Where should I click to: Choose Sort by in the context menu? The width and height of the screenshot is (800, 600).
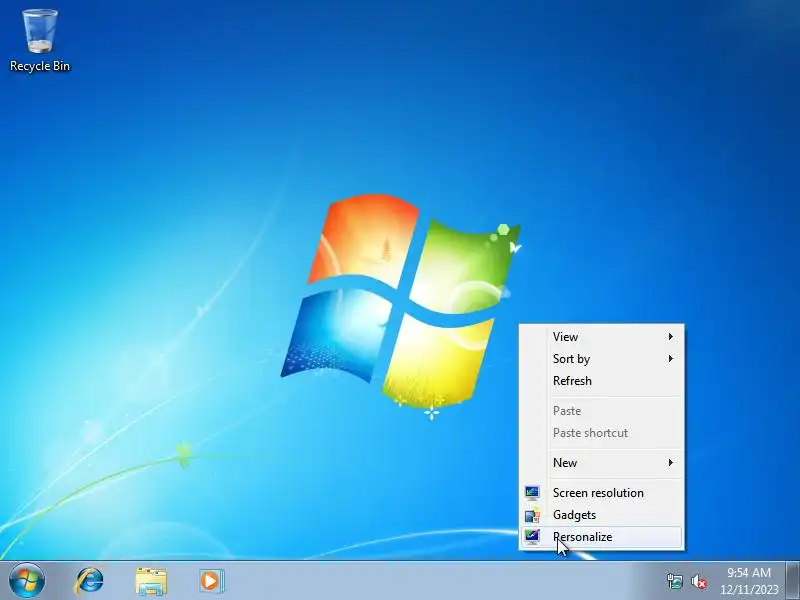(x=602, y=359)
